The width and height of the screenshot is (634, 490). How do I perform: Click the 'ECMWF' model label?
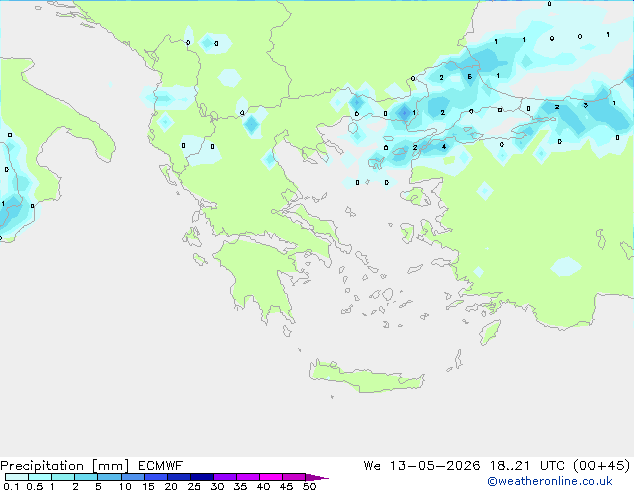click(160, 466)
